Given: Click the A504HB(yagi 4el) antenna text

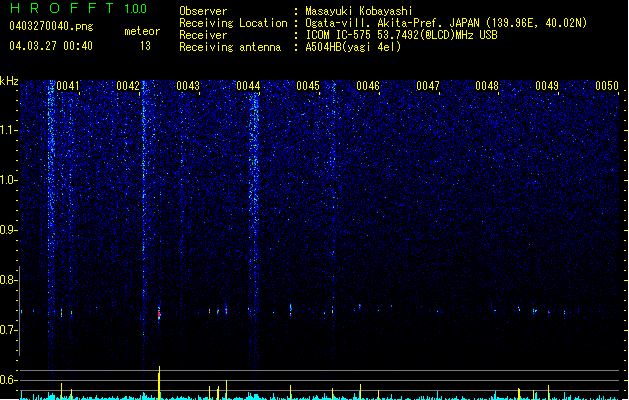Looking at the screenshot, I should [353, 47].
